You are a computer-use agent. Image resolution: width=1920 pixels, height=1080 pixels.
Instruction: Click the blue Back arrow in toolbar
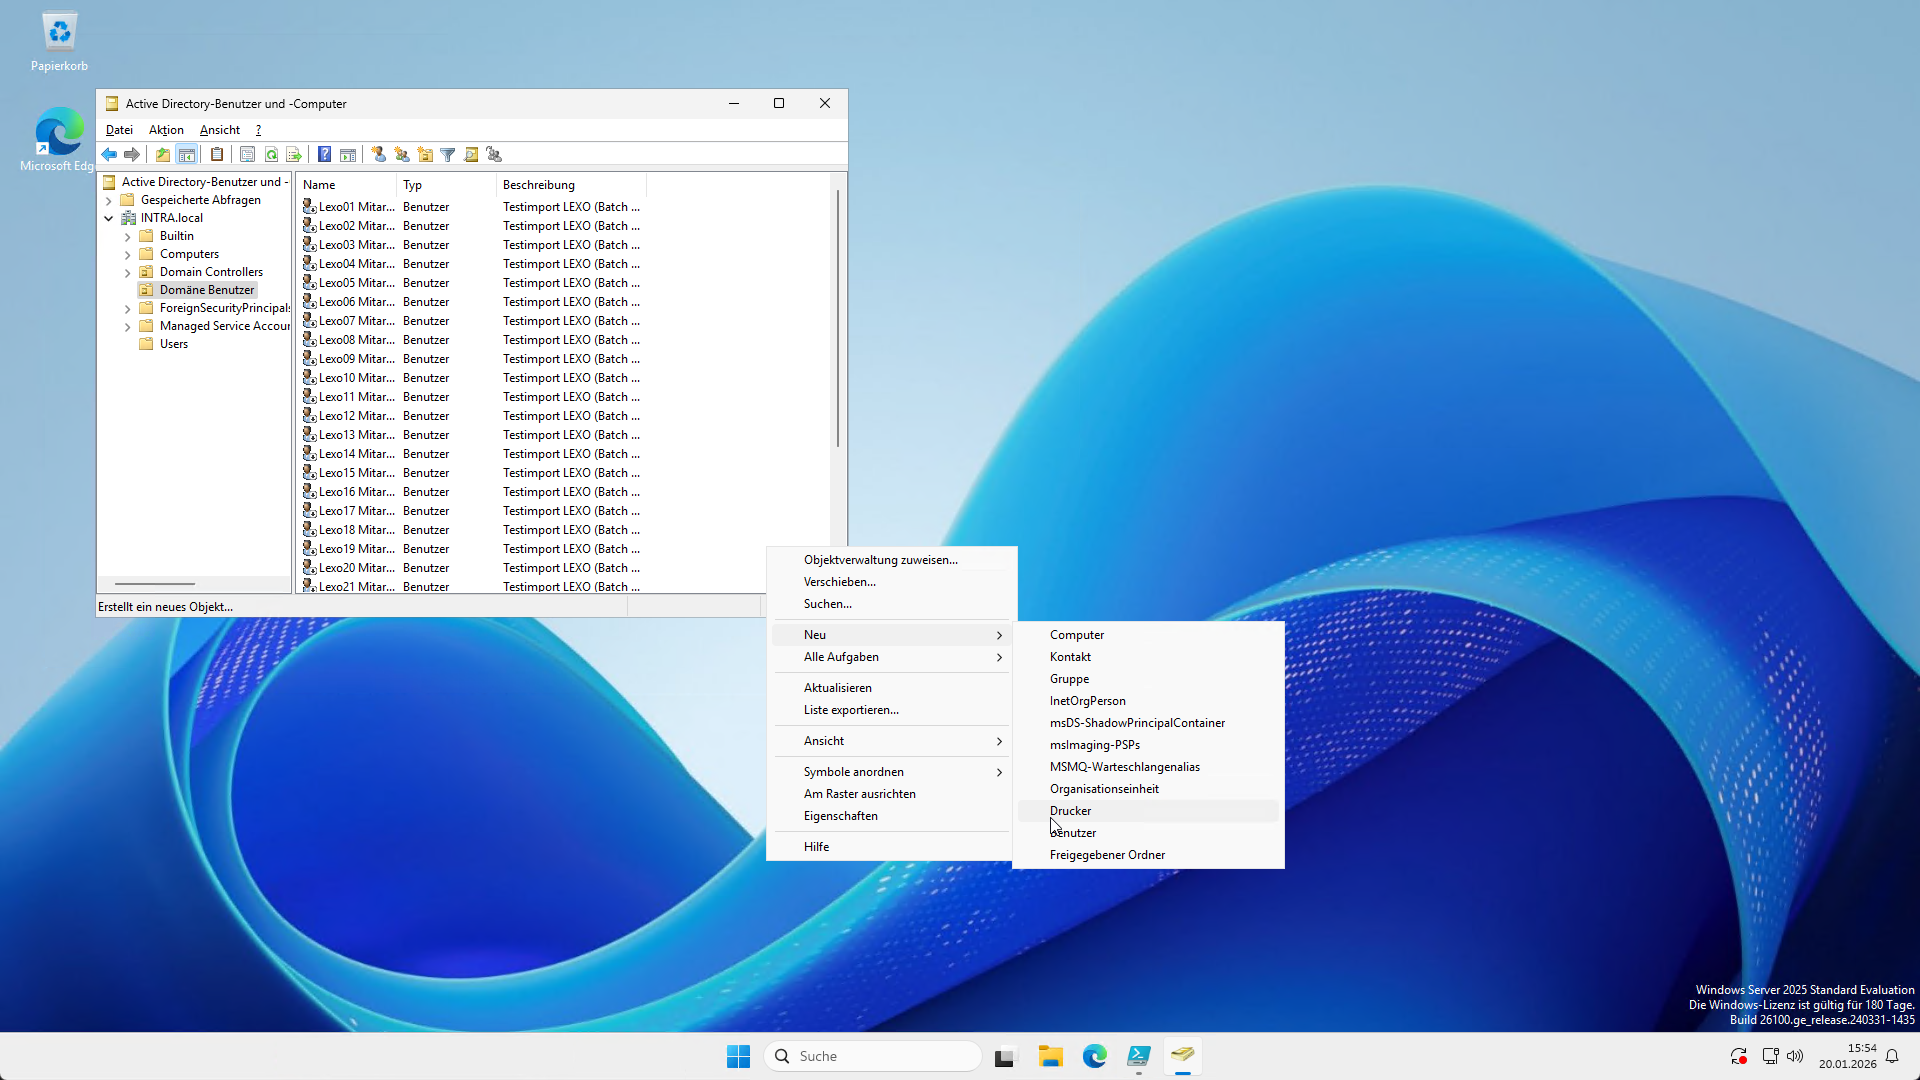[109, 154]
